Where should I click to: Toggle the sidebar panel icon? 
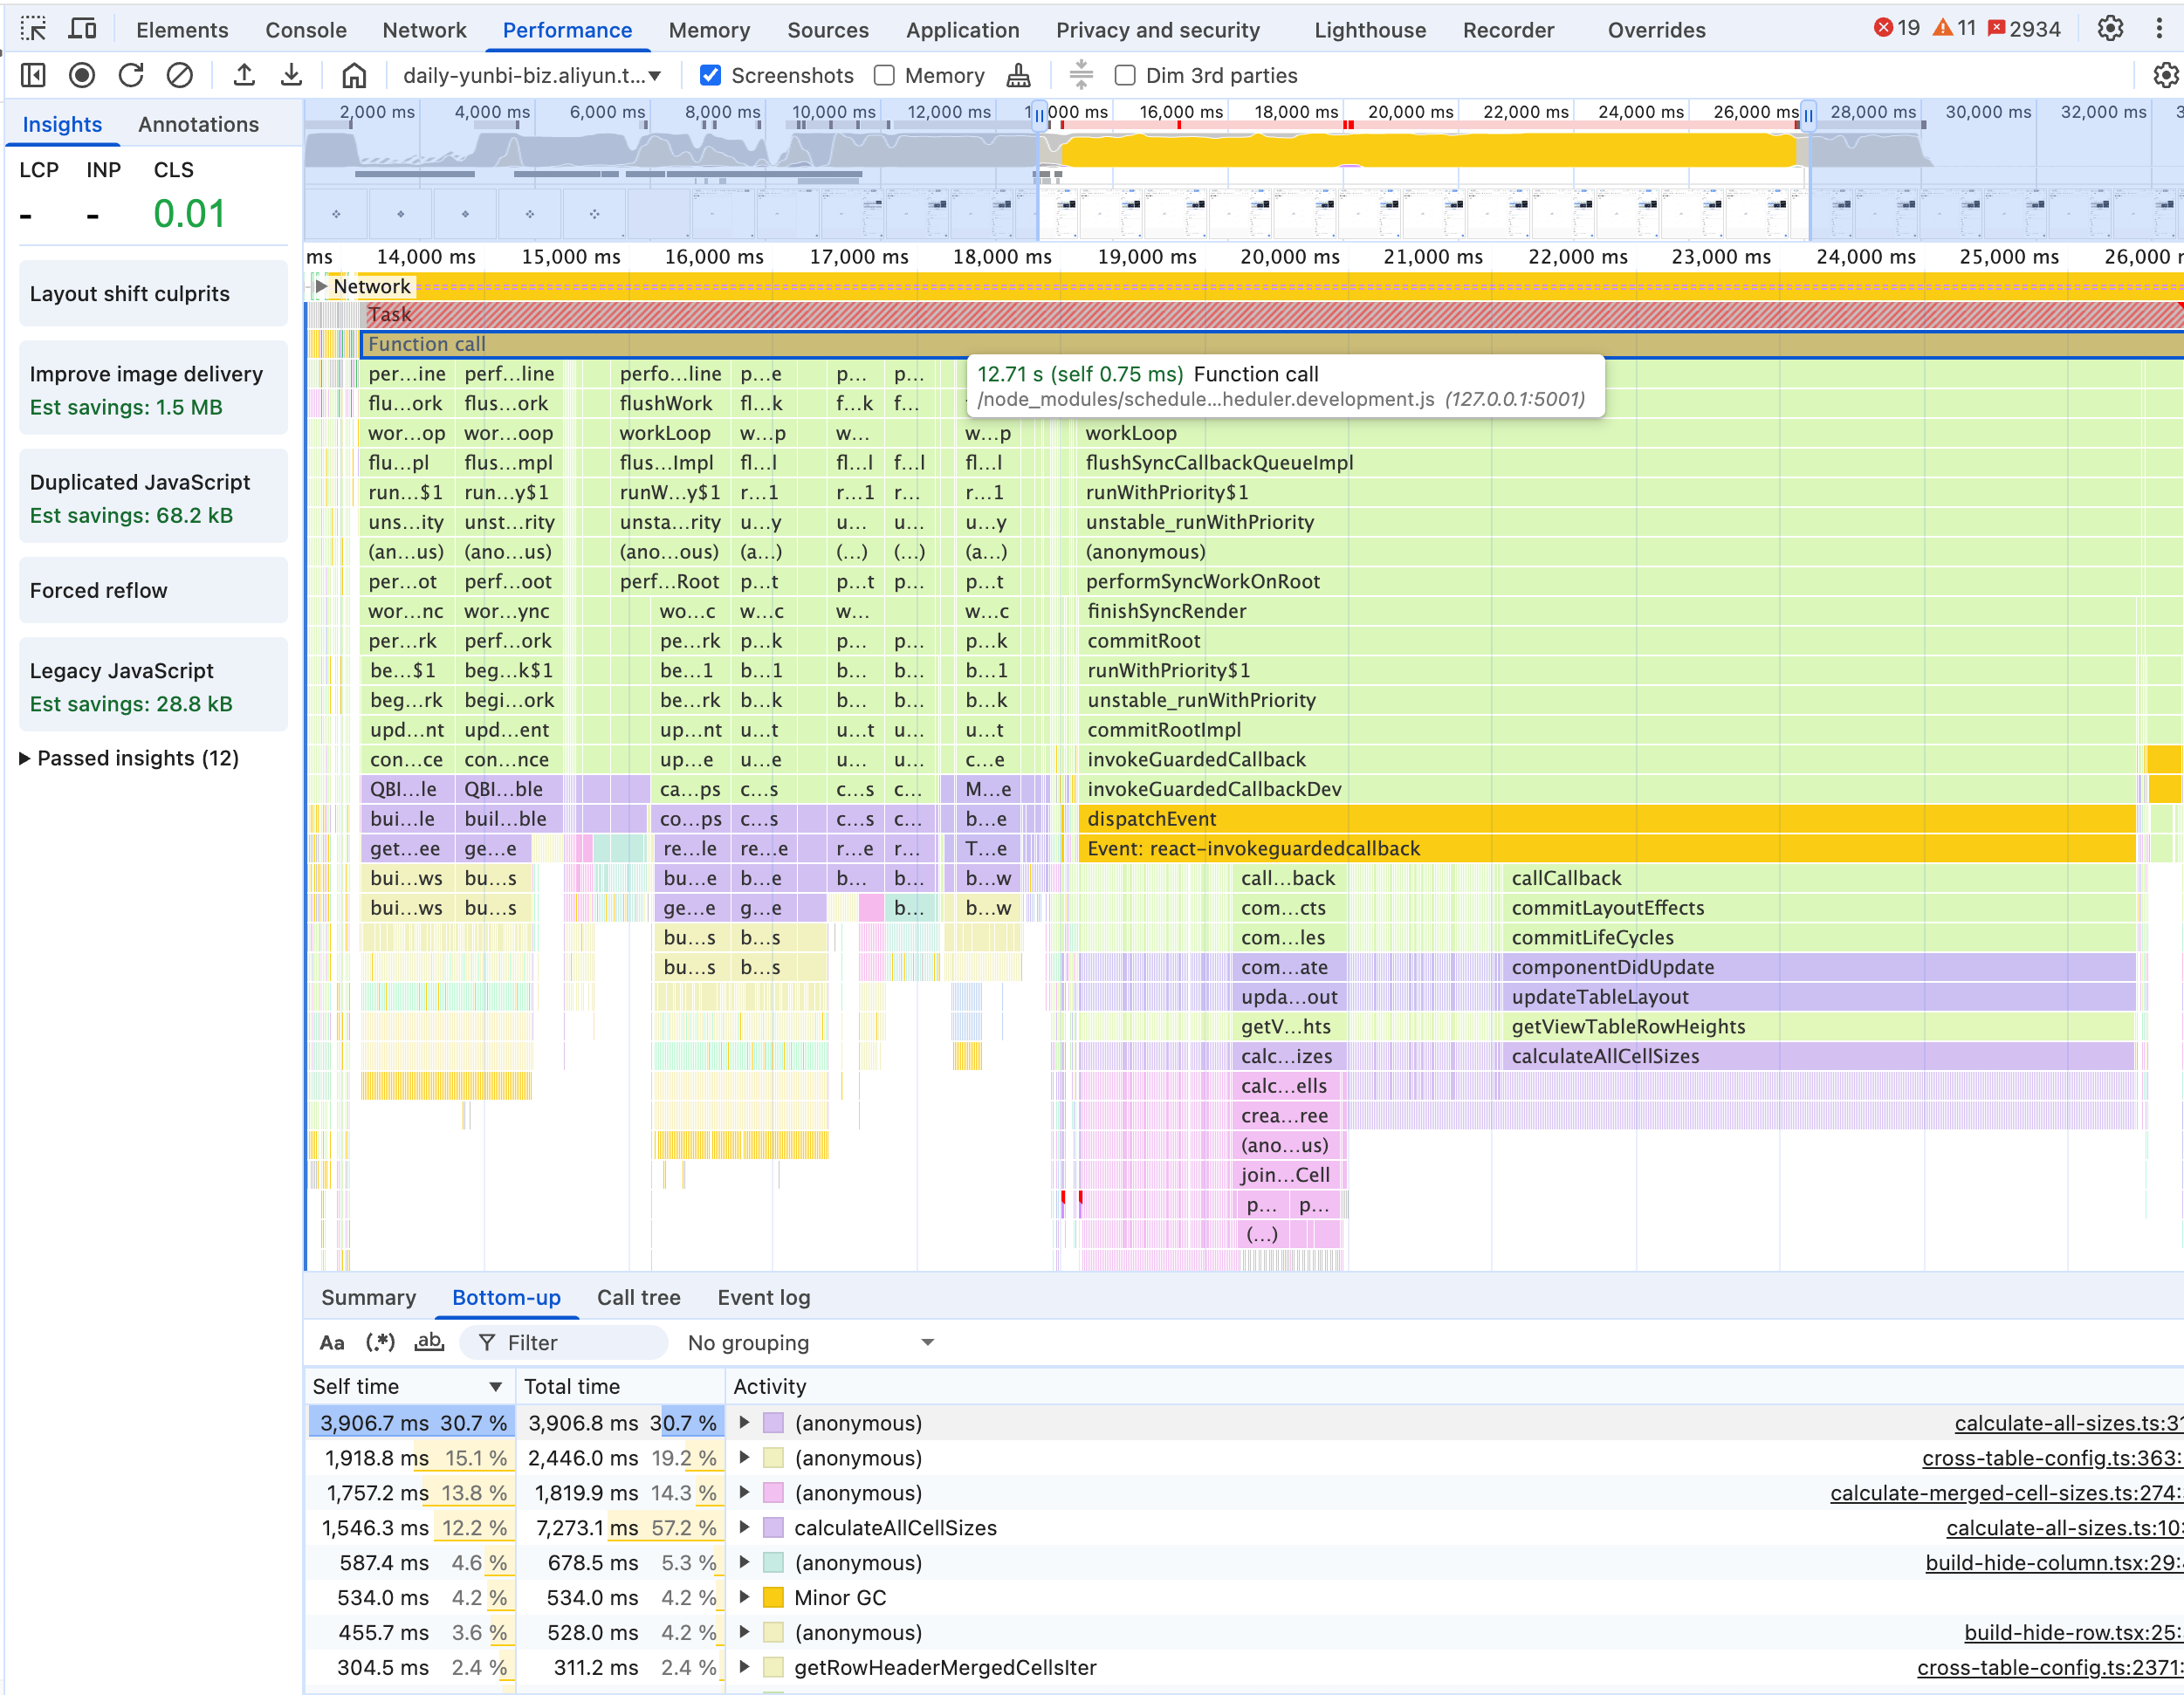(33, 75)
